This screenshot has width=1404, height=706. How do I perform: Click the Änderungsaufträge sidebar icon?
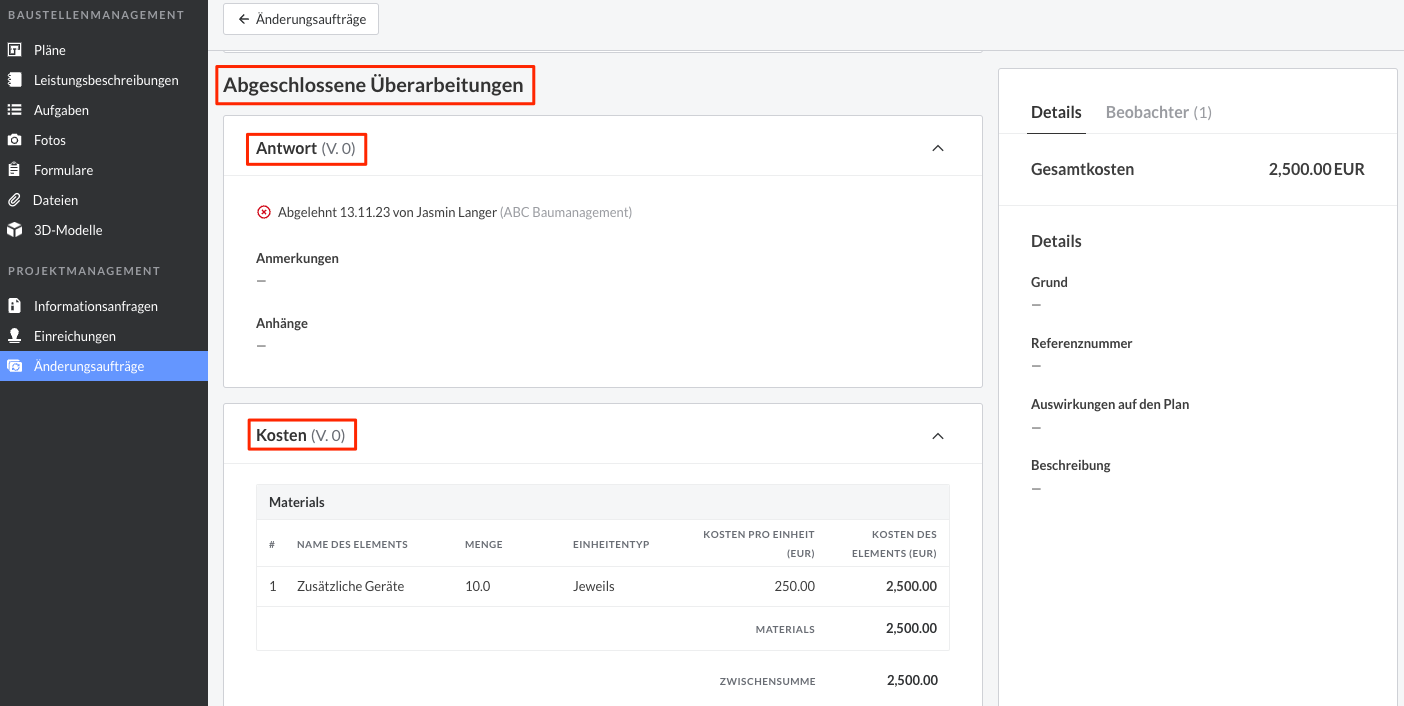(x=15, y=366)
